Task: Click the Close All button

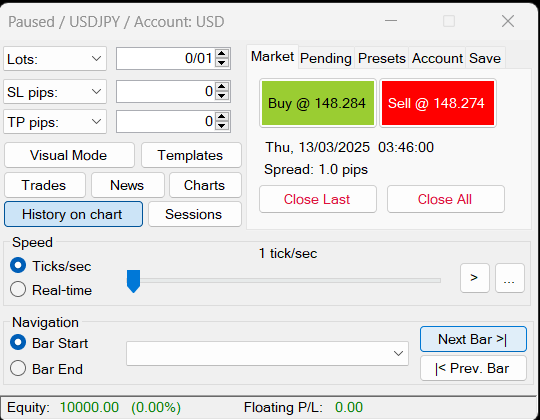Action: [446, 199]
